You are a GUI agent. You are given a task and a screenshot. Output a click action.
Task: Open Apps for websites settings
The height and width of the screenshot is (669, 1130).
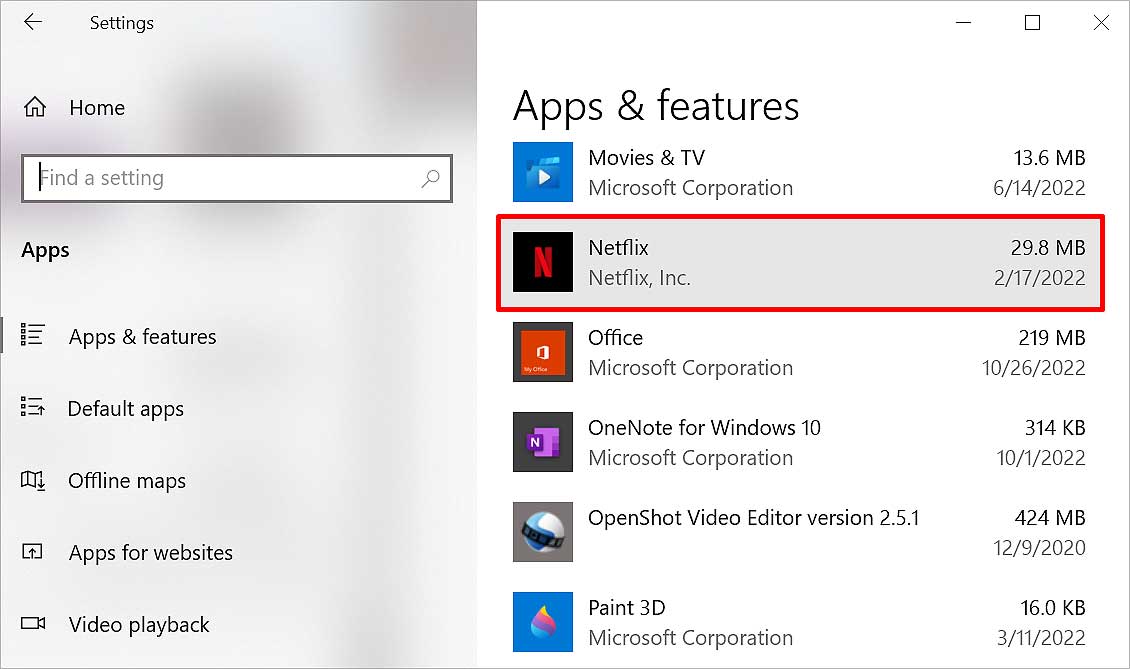click(151, 553)
